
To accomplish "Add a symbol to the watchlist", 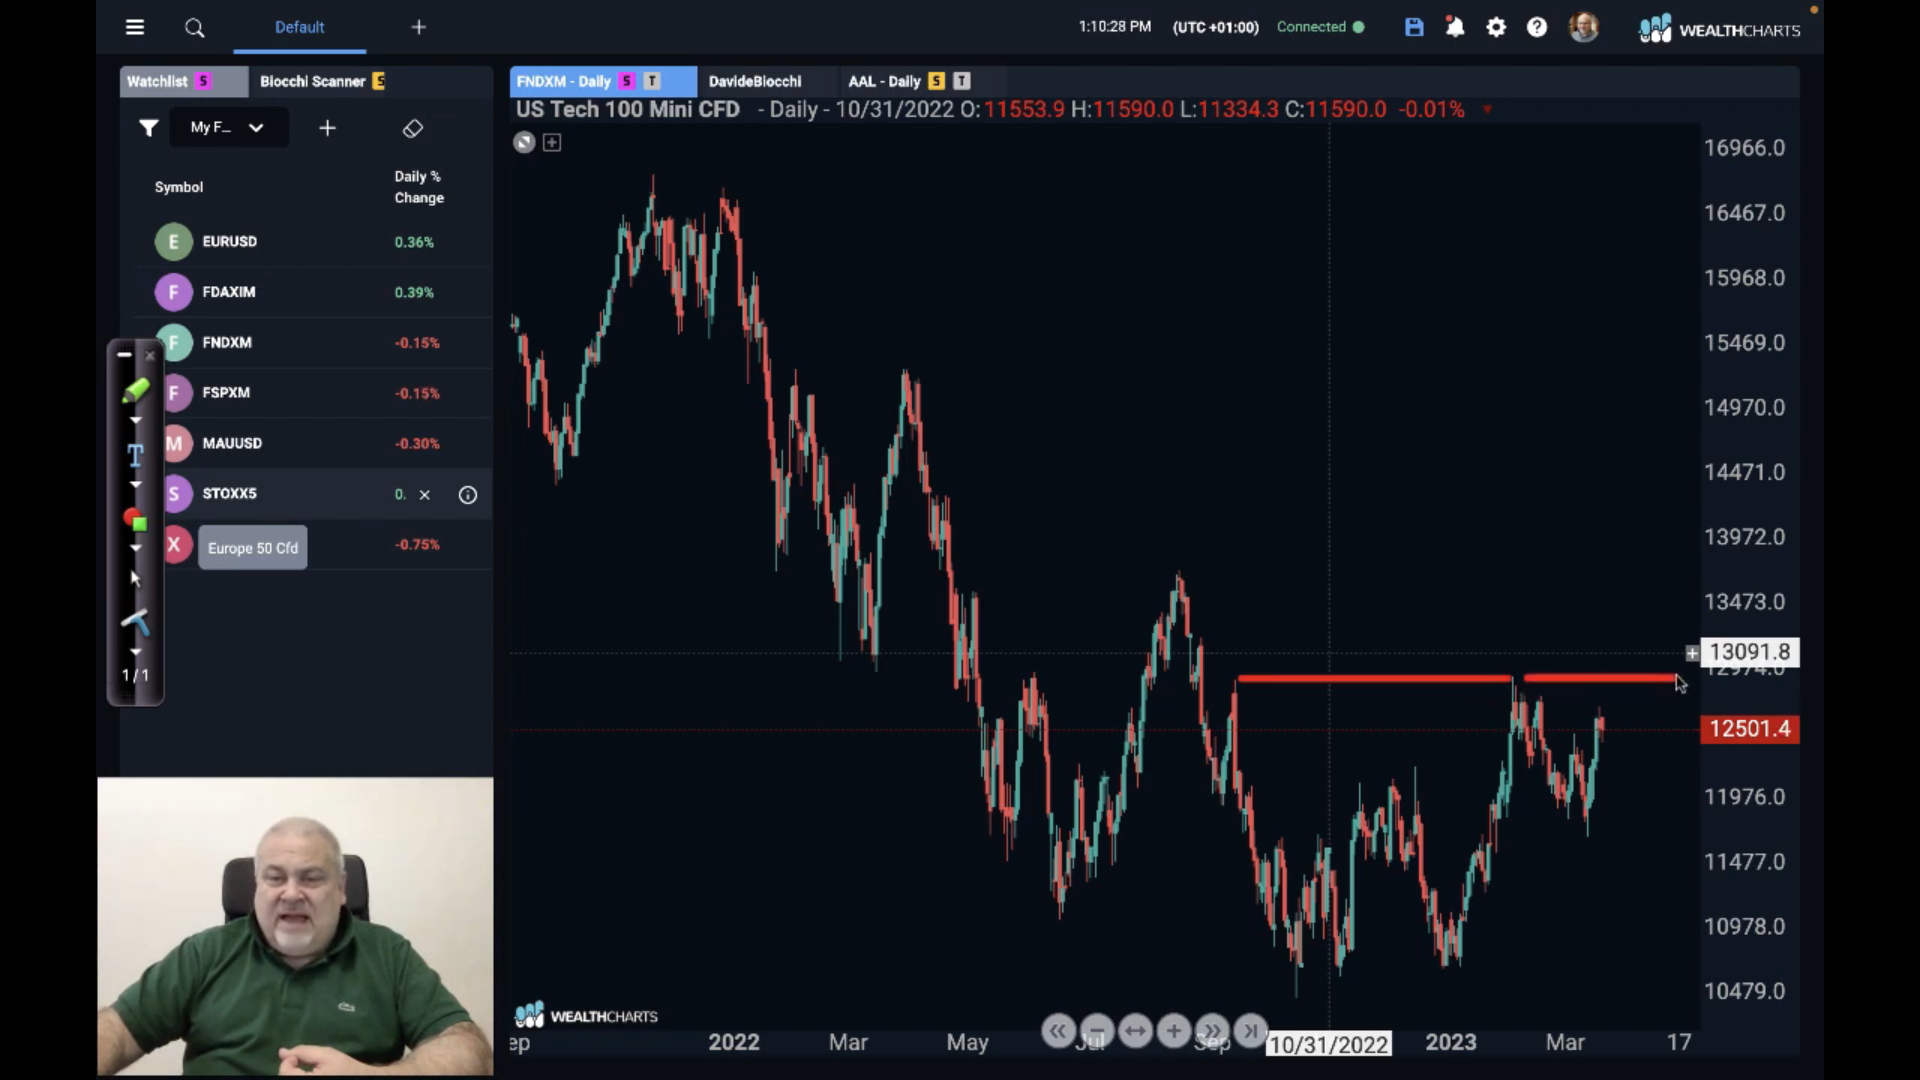I will point(327,128).
